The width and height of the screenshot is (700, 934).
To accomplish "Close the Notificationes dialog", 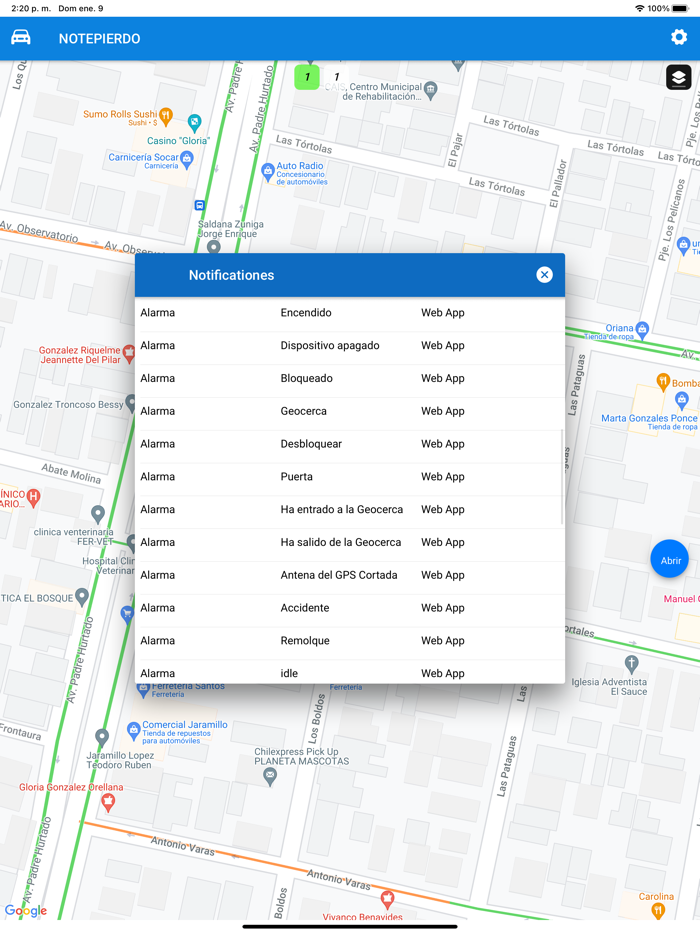I will 544,275.
